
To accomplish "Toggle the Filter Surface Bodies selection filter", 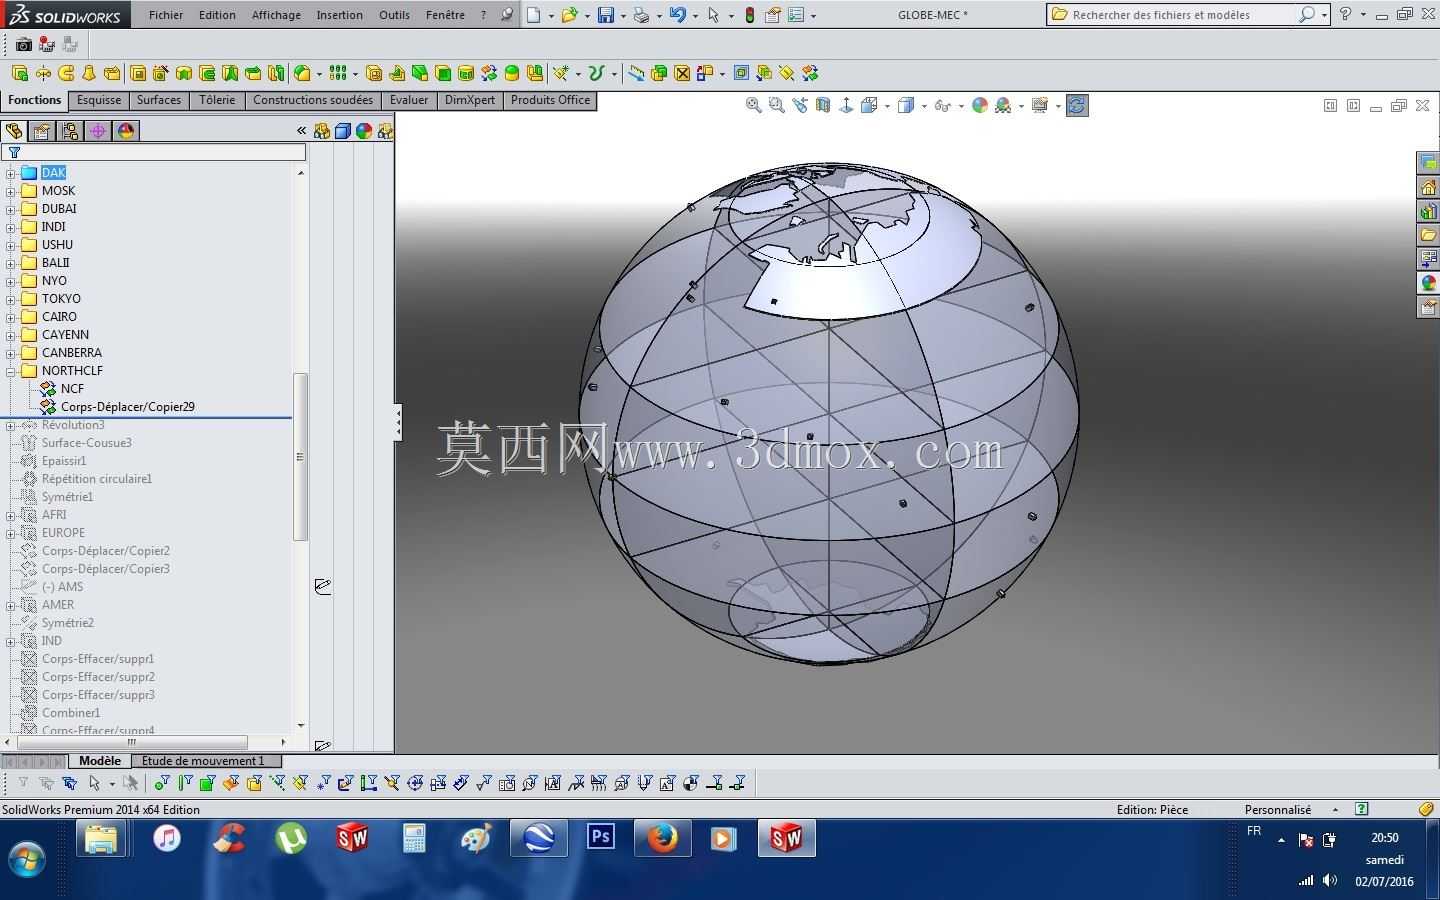I will tap(231, 783).
